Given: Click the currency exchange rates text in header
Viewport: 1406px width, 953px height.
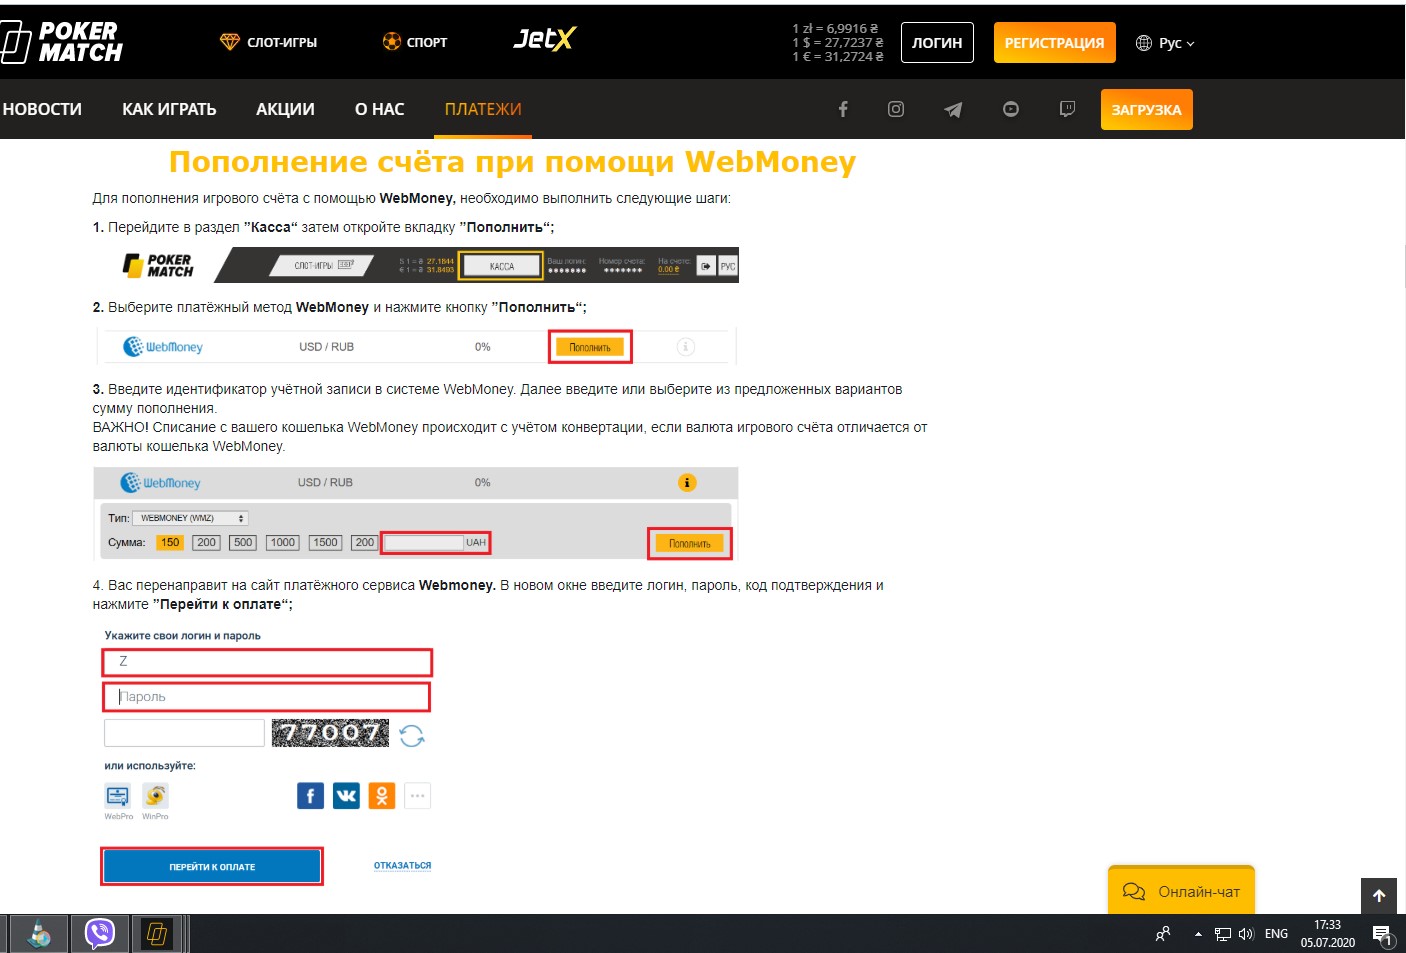Looking at the screenshot, I should [x=838, y=43].
